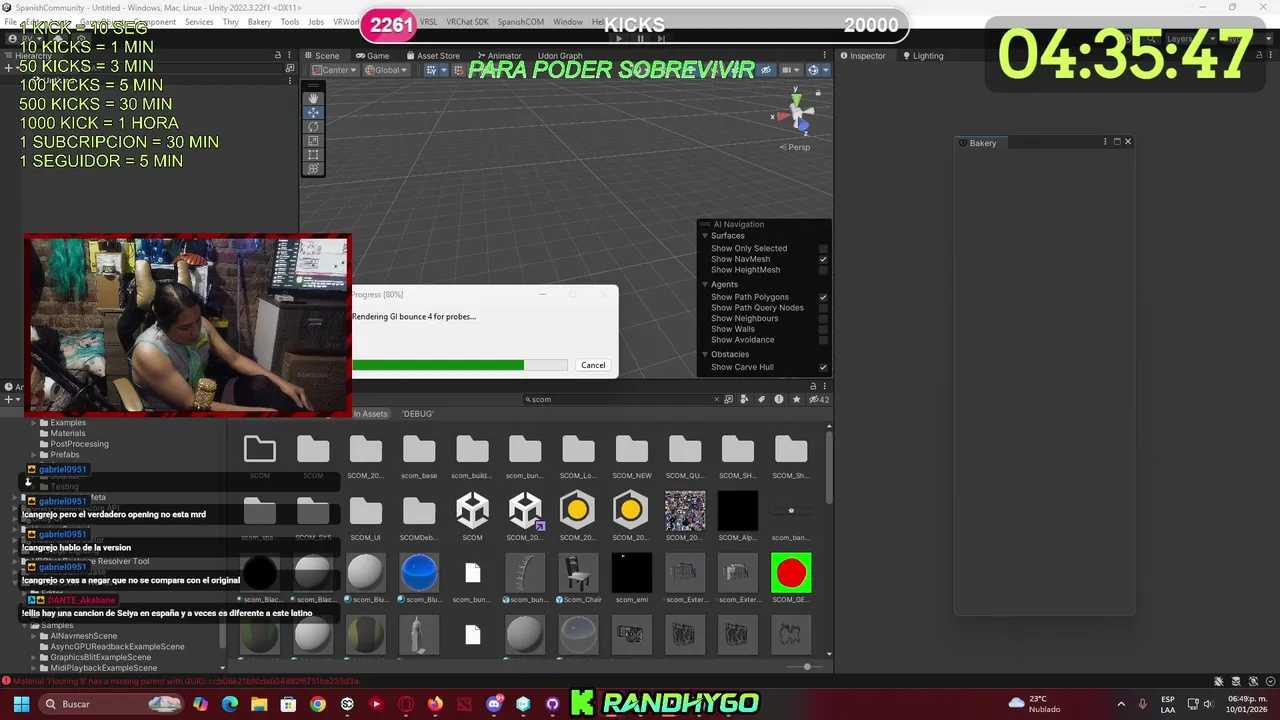Select the Scale tool
The height and width of the screenshot is (720, 1280).
(x=313, y=140)
